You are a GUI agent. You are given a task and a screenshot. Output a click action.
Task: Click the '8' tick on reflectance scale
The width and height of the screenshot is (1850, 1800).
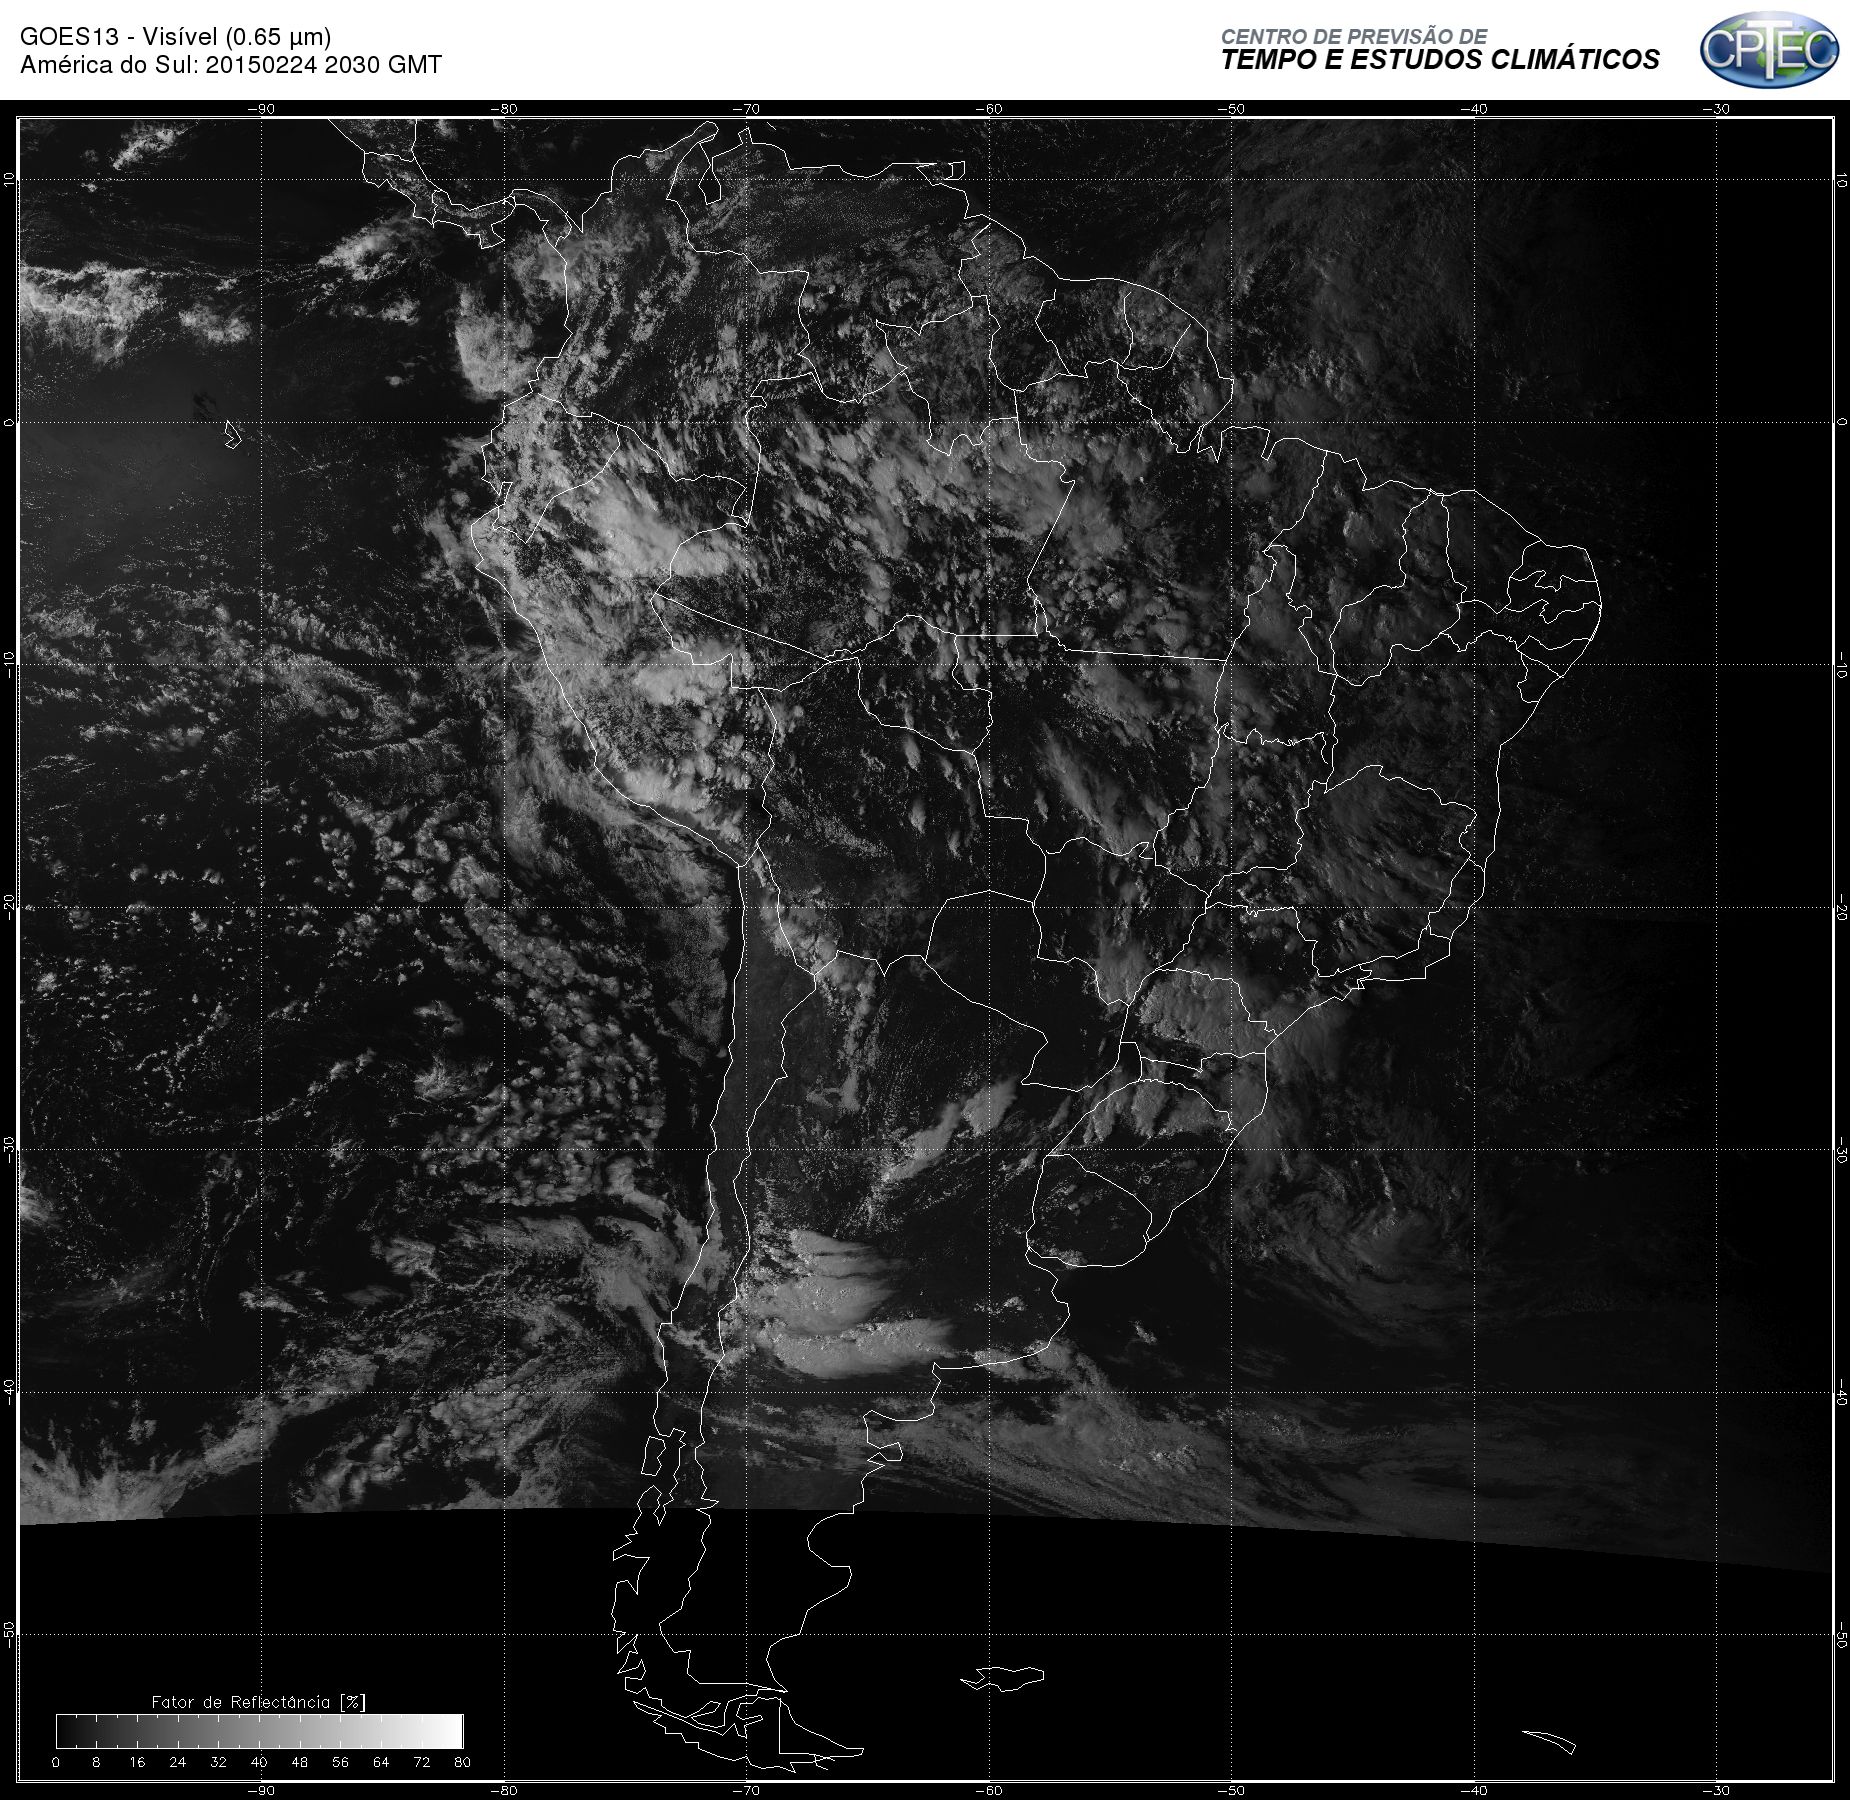(96, 1762)
